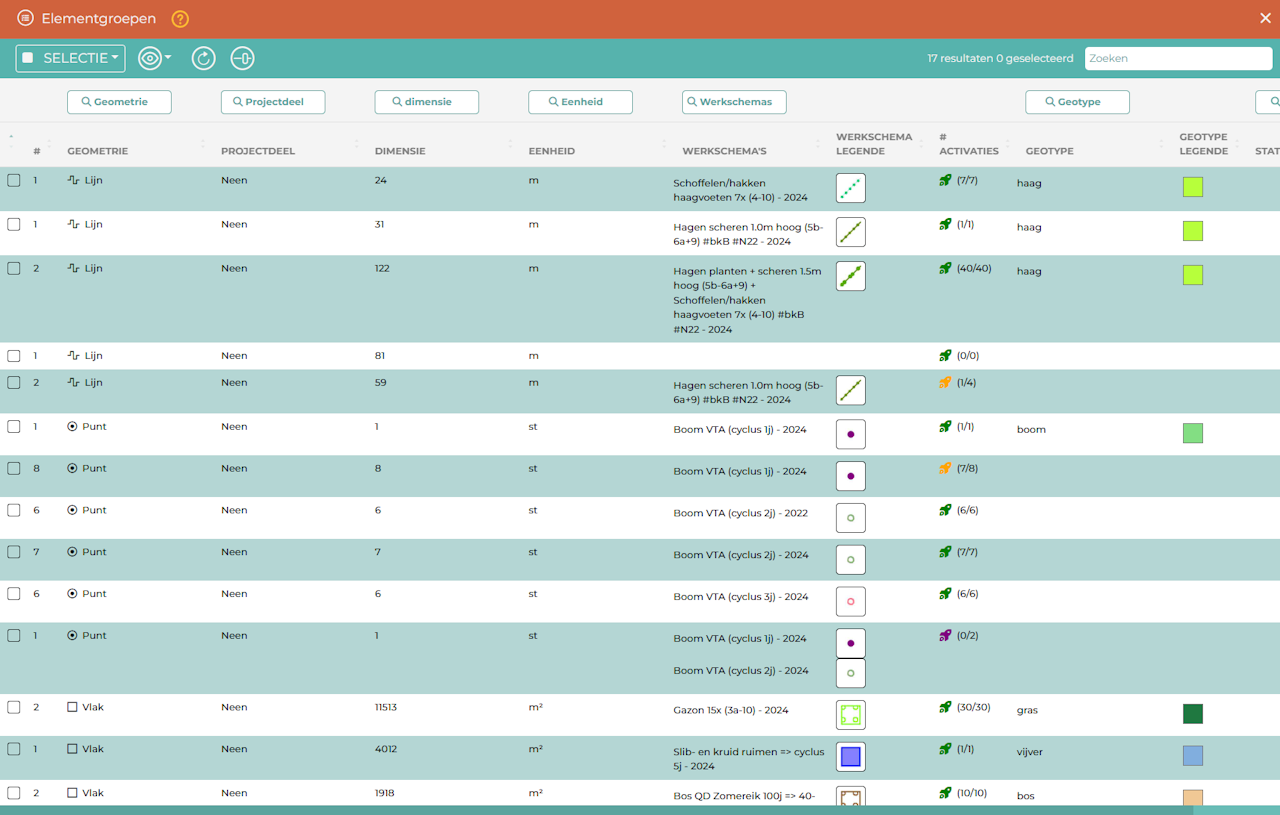This screenshot has height=815, width=1280.
Task: Sort by the Dimensie column header
Action: [x=400, y=151]
